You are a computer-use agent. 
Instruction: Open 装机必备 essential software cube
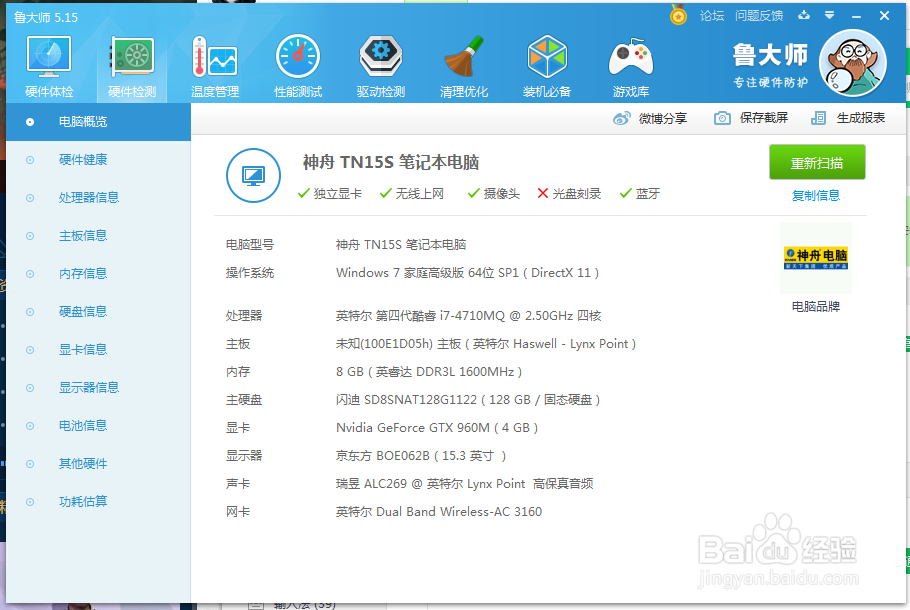pos(547,66)
